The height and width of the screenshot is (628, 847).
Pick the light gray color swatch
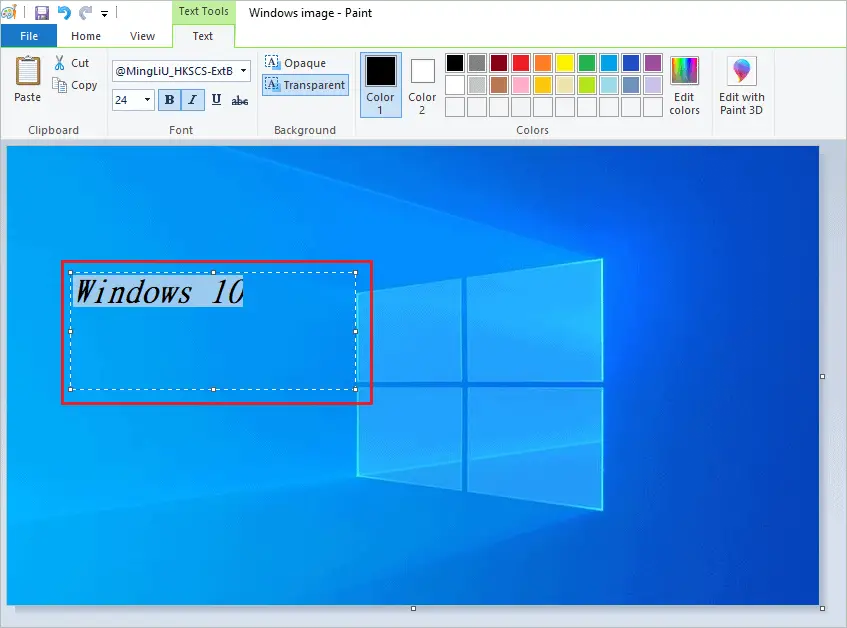pyautogui.click(x=477, y=85)
